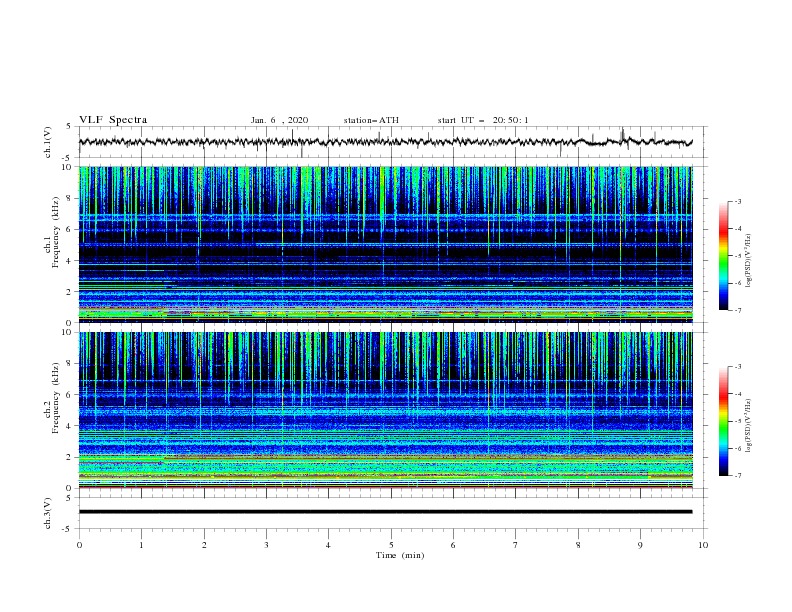
Task: Select the date text "Jan. 6 , 2020"
Action: click(279, 120)
